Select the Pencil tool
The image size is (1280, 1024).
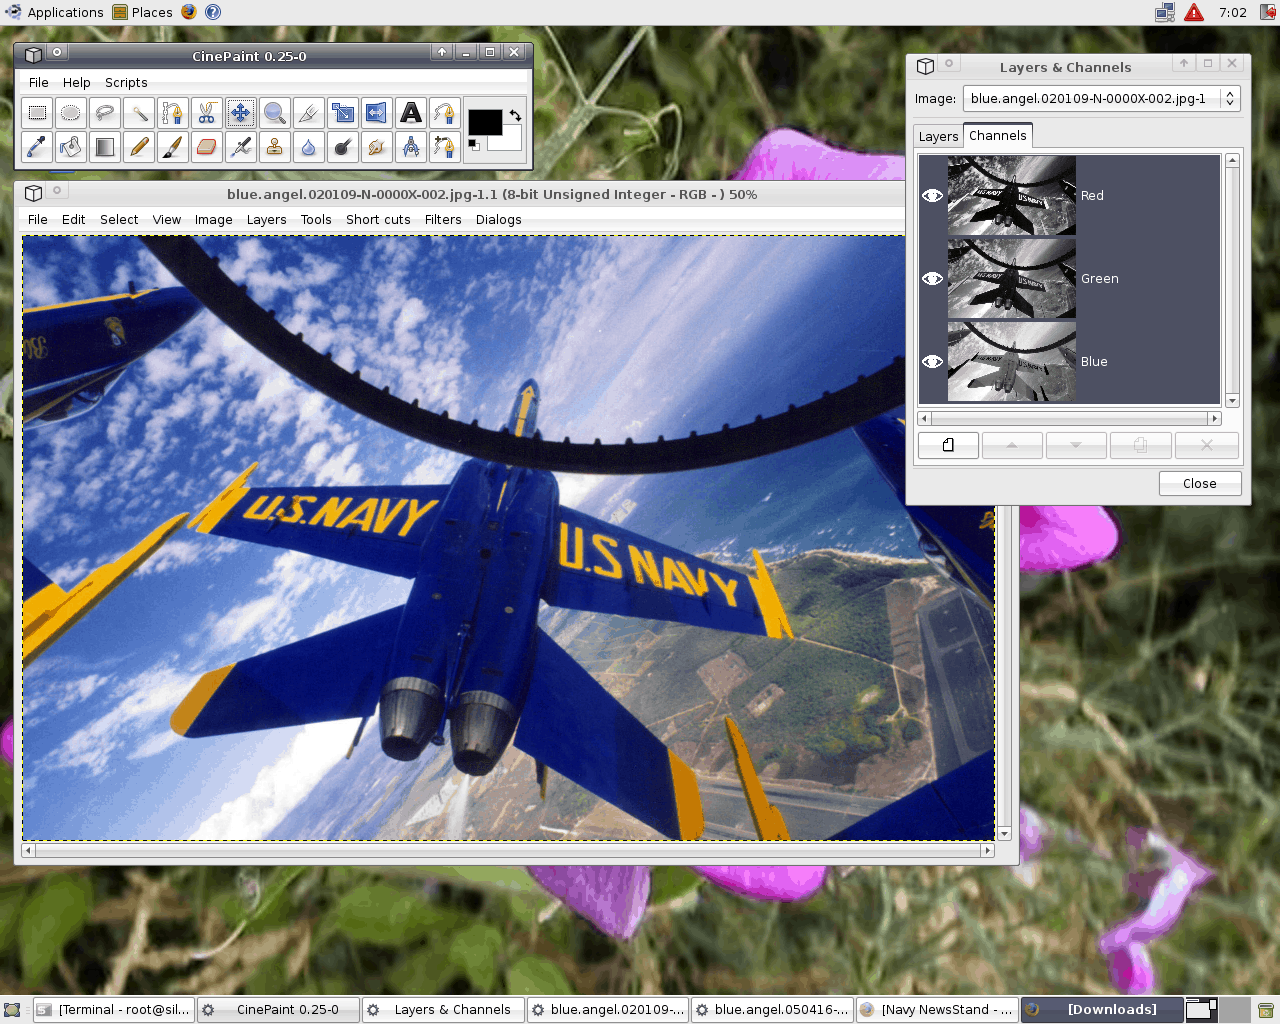[x=139, y=147]
